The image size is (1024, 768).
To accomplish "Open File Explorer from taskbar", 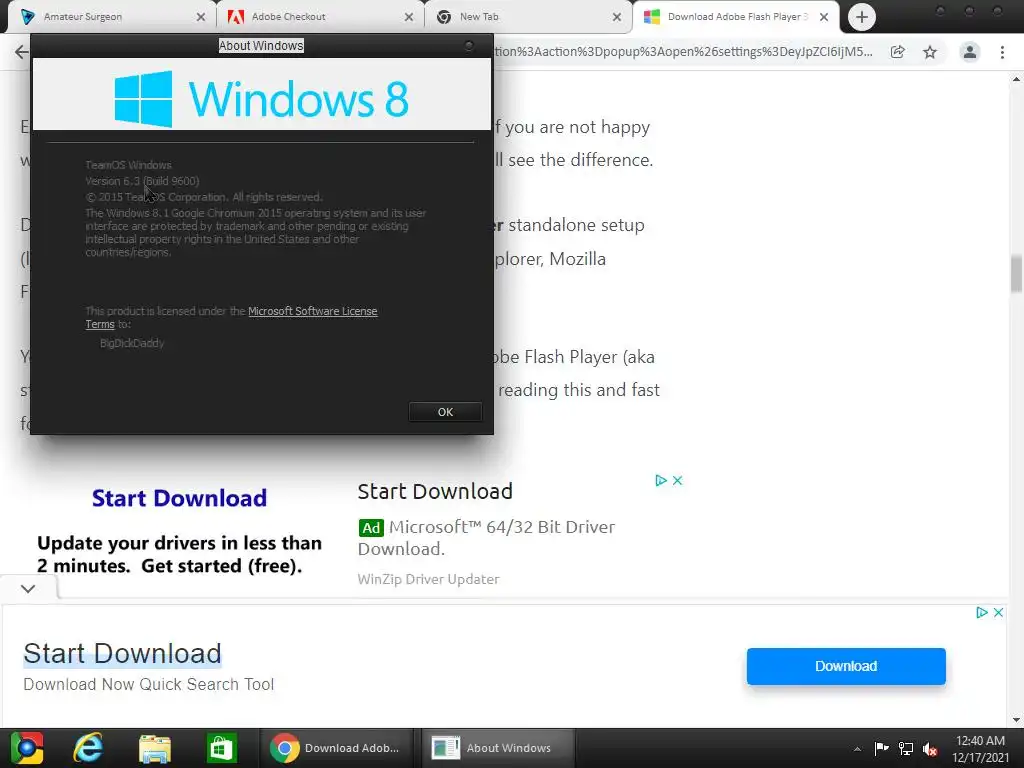I will pos(155,748).
